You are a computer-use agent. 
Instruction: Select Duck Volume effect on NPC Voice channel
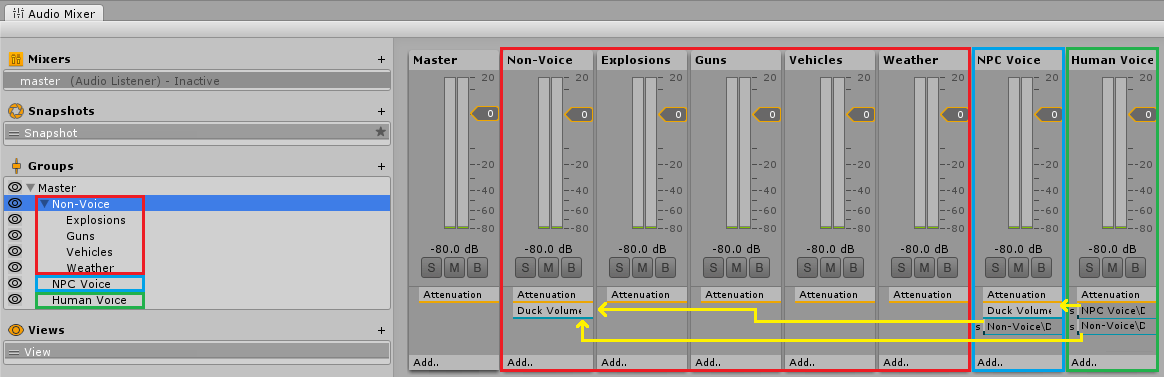[x=1022, y=311]
